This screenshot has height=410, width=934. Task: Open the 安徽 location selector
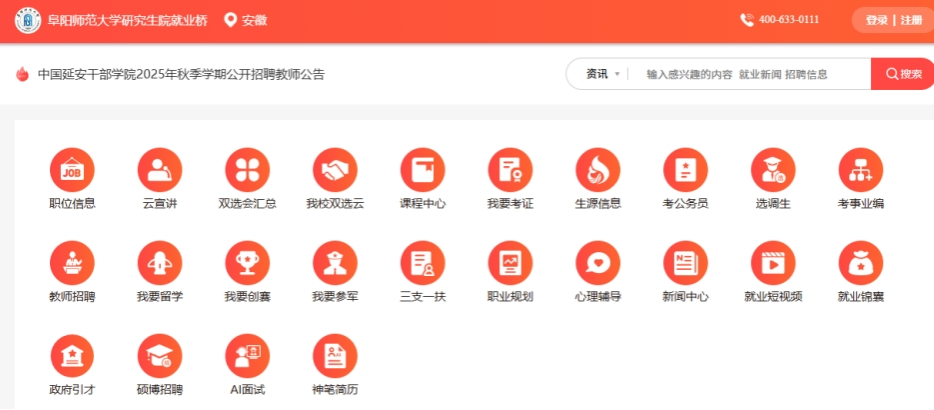pyautogui.click(x=246, y=20)
